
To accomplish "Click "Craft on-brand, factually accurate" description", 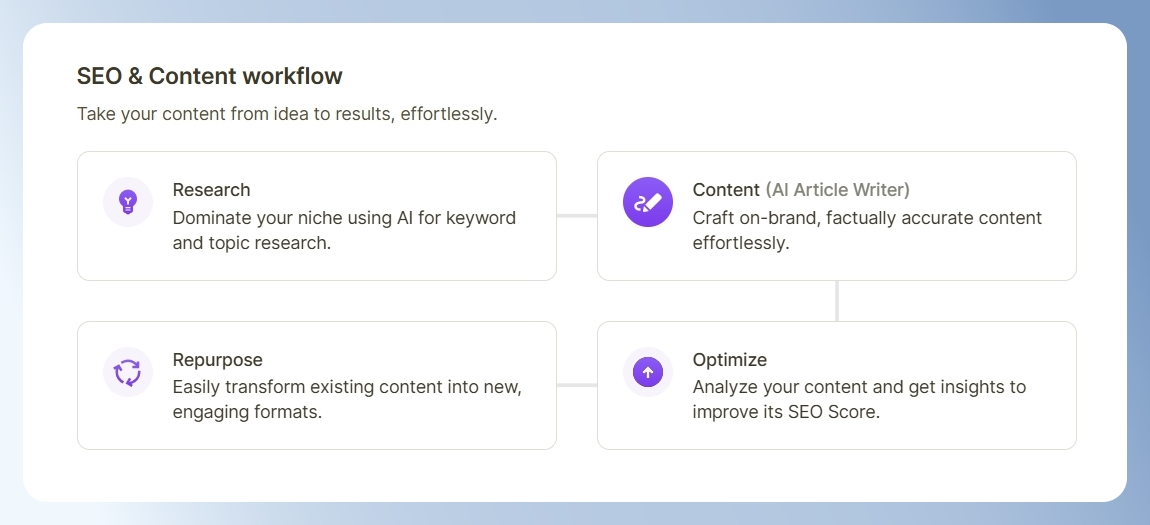I will 867,230.
